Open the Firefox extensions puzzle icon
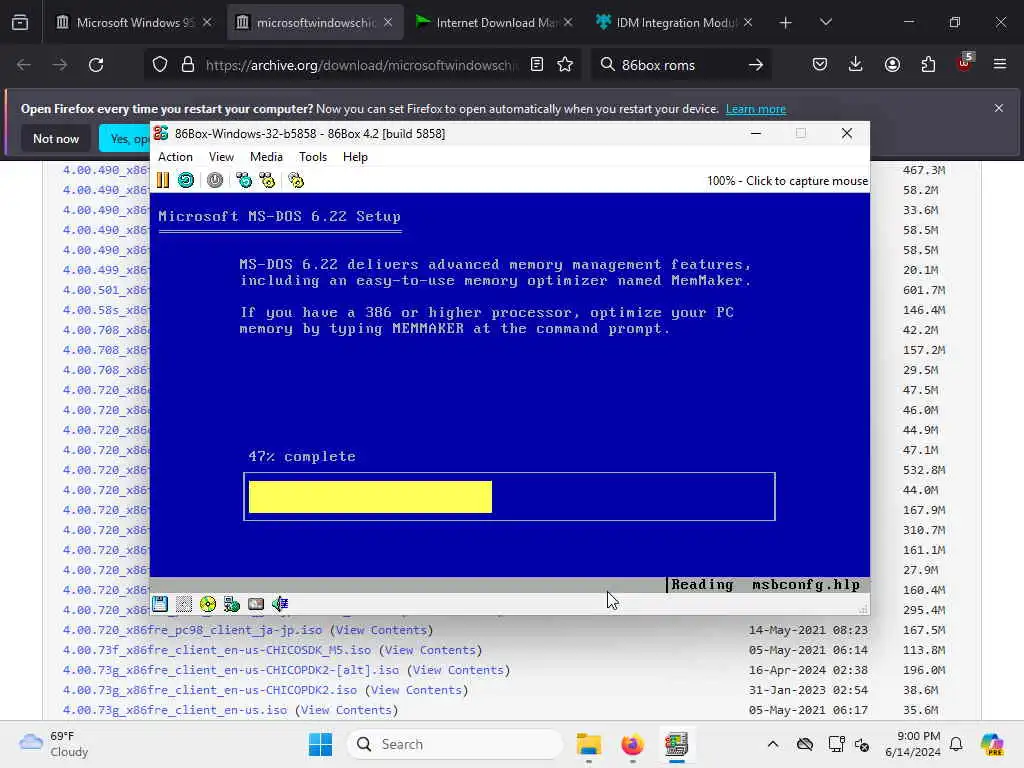The height and width of the screenshot is (768, 1024). point(928,65)
